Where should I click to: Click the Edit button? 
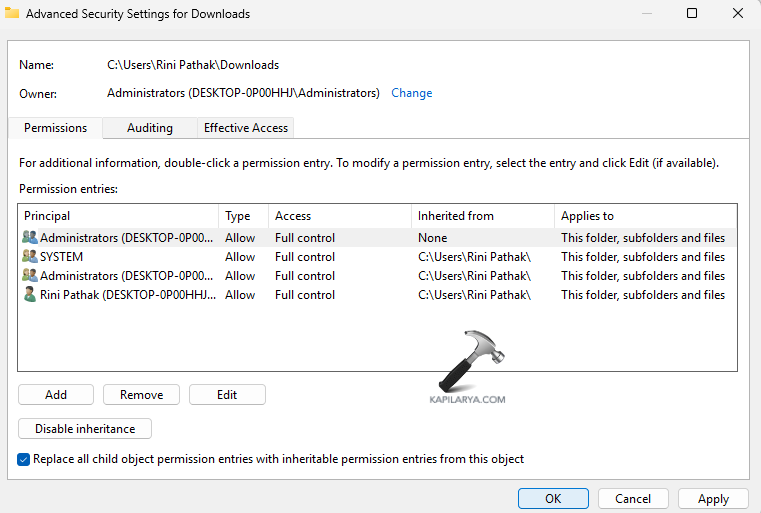[227, 395]
